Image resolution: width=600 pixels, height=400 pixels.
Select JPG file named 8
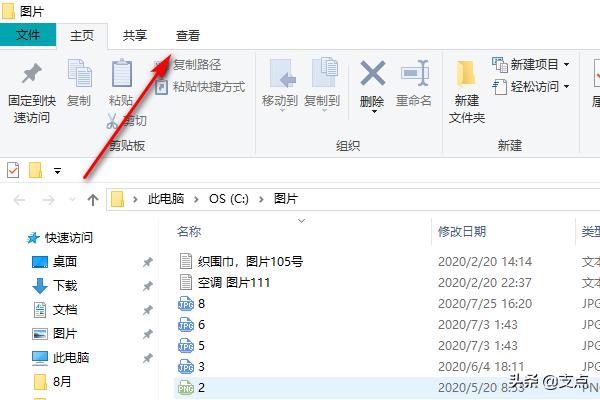tap(201, 304)
